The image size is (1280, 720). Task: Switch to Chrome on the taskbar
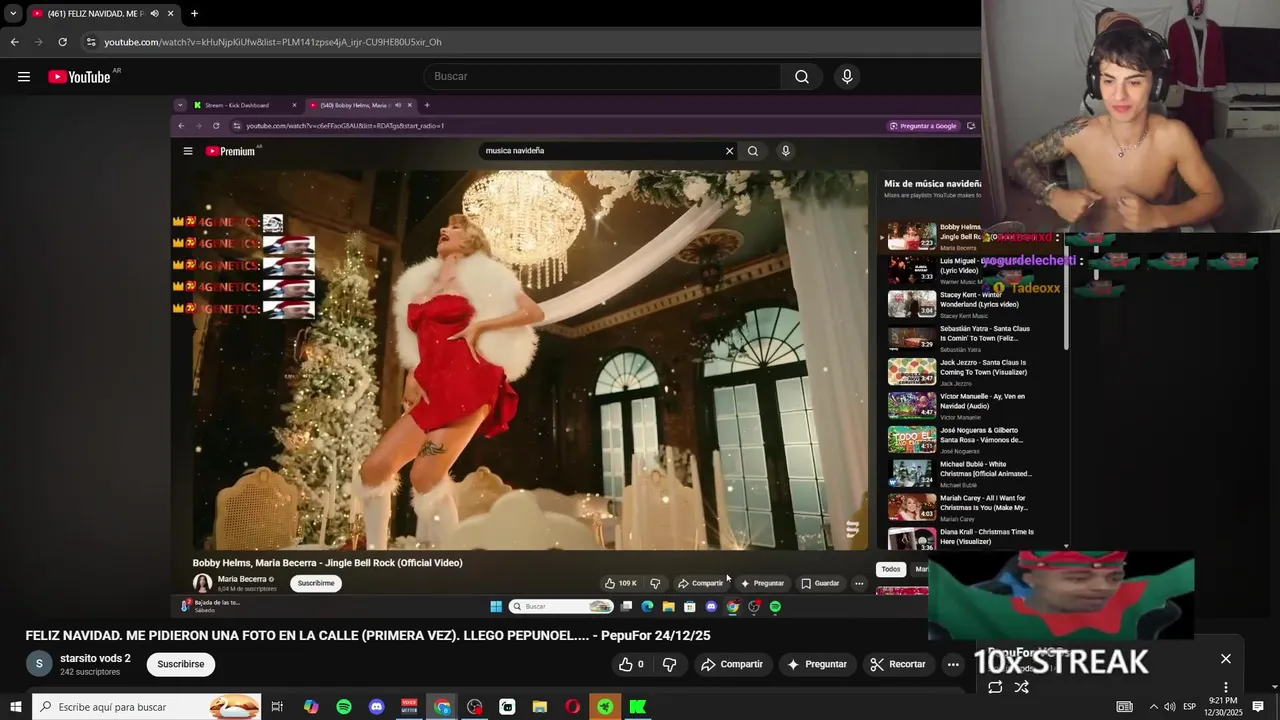442,707
